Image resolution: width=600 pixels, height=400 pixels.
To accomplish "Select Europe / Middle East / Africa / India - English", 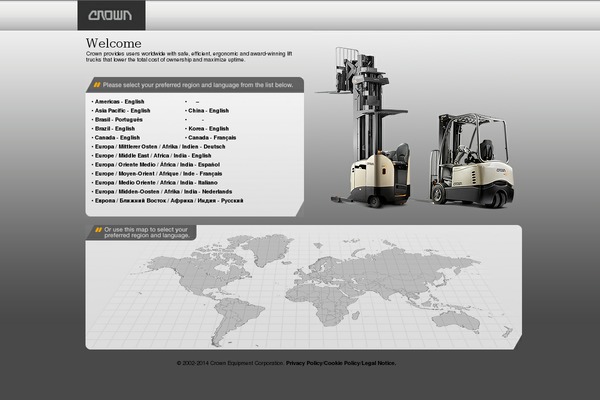I will tap(153, 156).
